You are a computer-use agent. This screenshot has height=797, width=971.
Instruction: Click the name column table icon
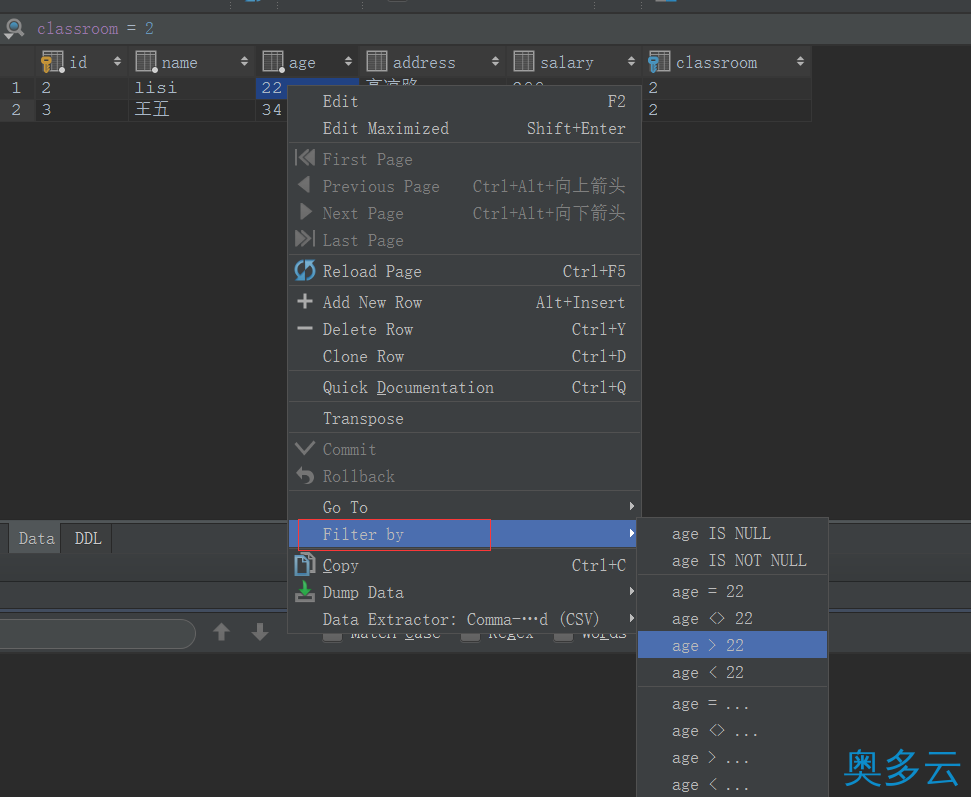tap(146, 62)
